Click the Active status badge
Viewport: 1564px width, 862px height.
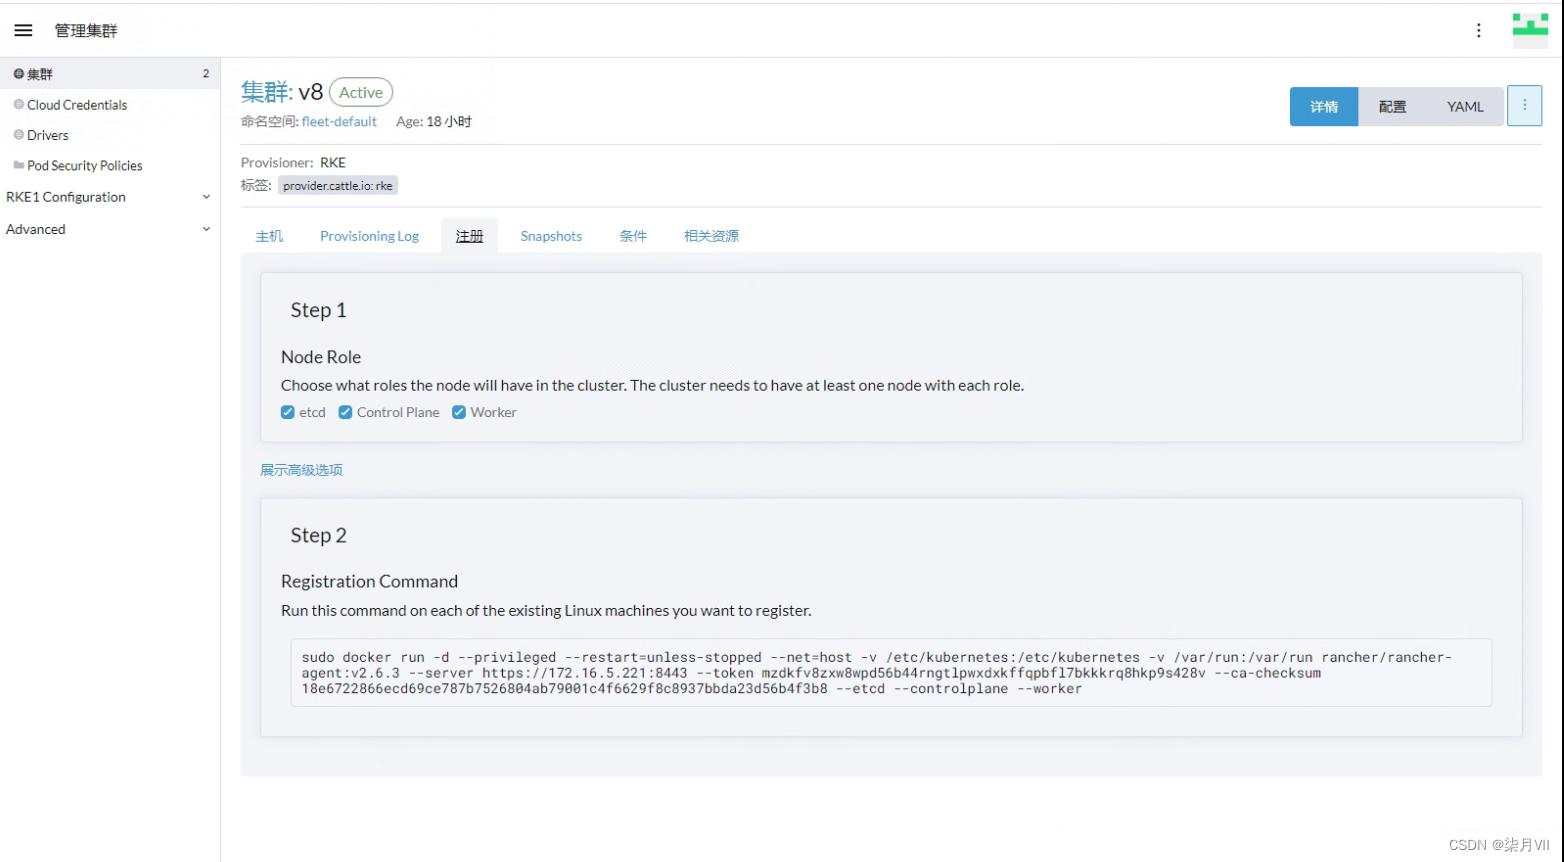point(361,92)
